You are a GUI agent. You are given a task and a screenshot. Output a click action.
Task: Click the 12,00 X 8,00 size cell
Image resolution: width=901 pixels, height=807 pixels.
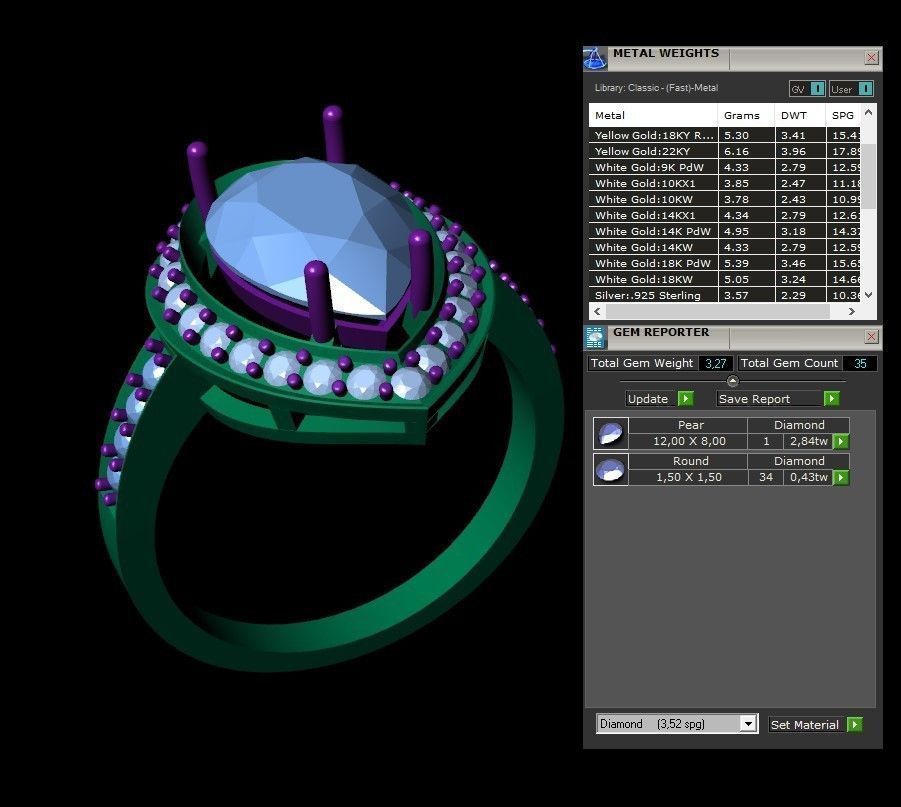point(689,441)
